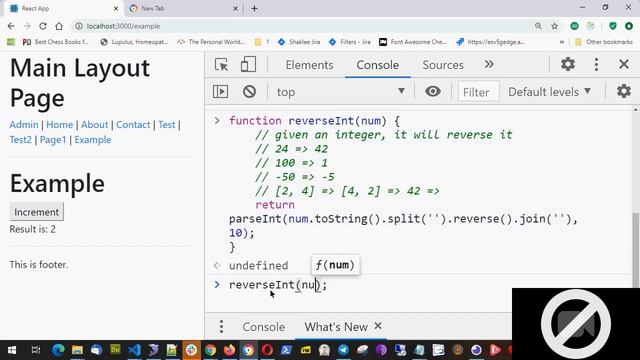Open Slack from the taskbar
Image resolution: width=640 pixels, height=360 pixels.
pyautogui.click(x=191, y=350)
